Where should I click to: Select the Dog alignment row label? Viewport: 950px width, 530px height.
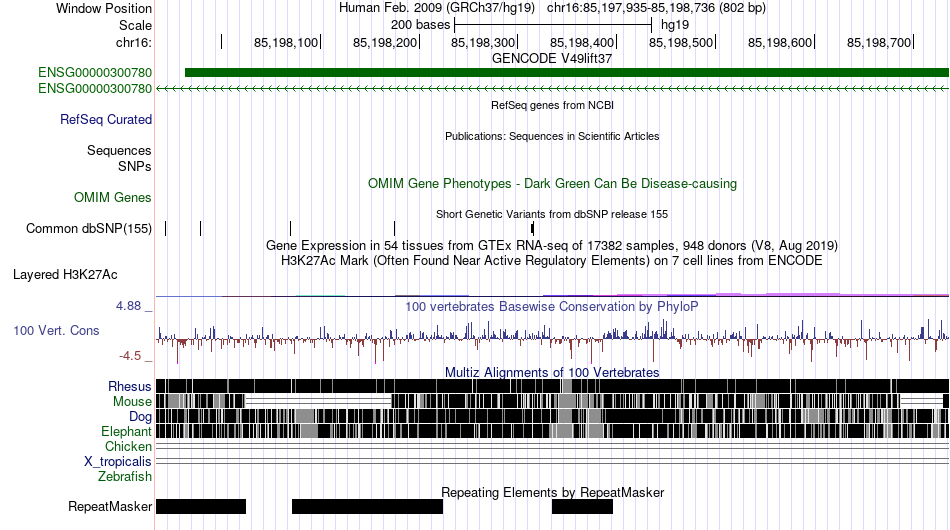[140, 416]
